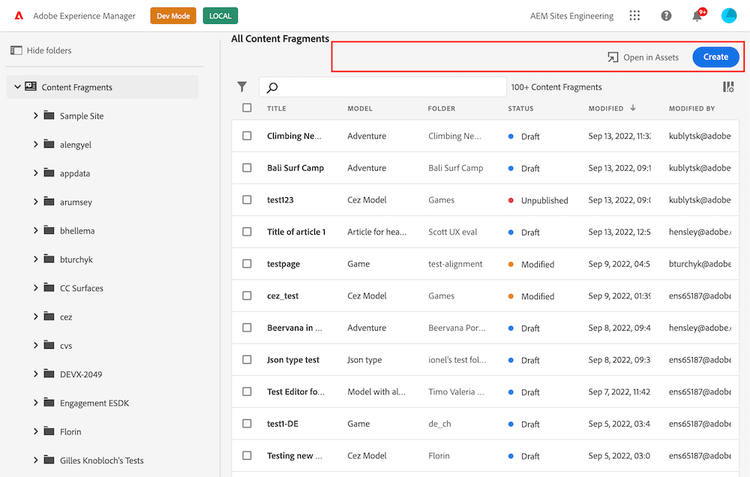Image resolution: width=750 pixels, height=477 pixels.
Task: Click the content fragment search field
Action: (x=383, y=87)
